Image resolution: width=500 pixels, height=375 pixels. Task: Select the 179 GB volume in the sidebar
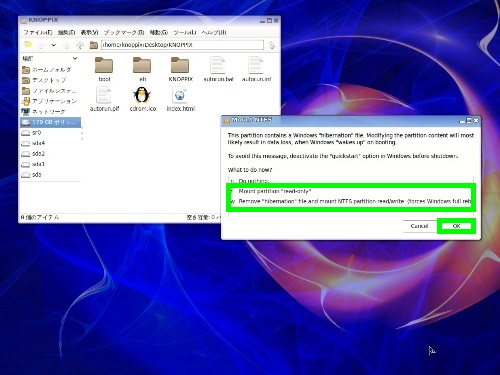point(50,122)
